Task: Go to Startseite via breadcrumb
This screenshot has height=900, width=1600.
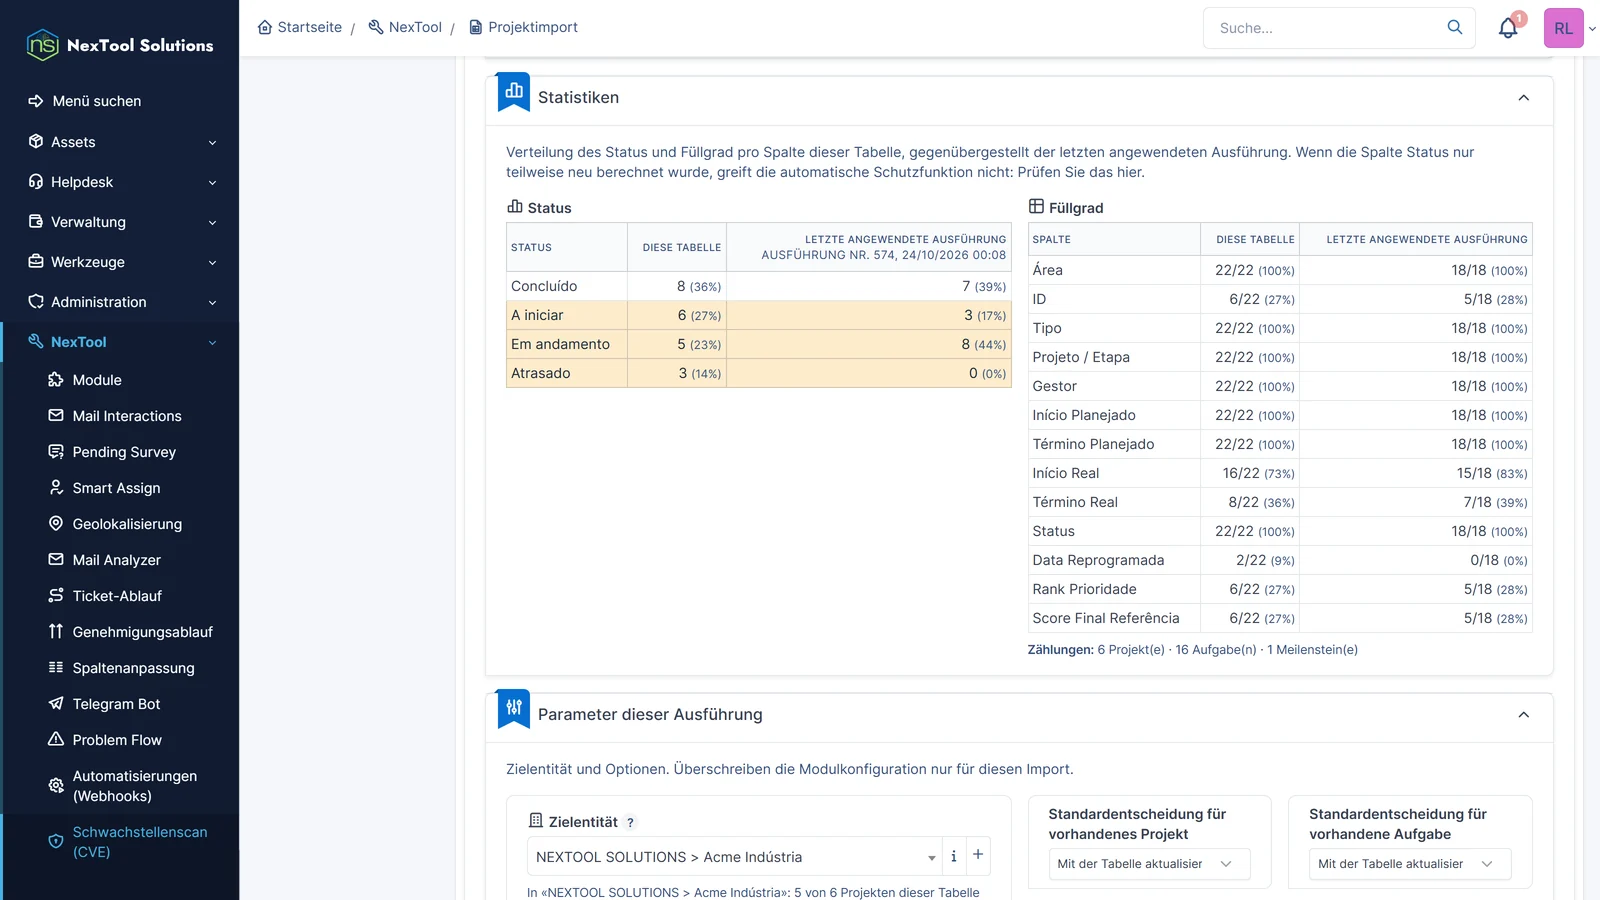Action: click(x=300, y=27)
